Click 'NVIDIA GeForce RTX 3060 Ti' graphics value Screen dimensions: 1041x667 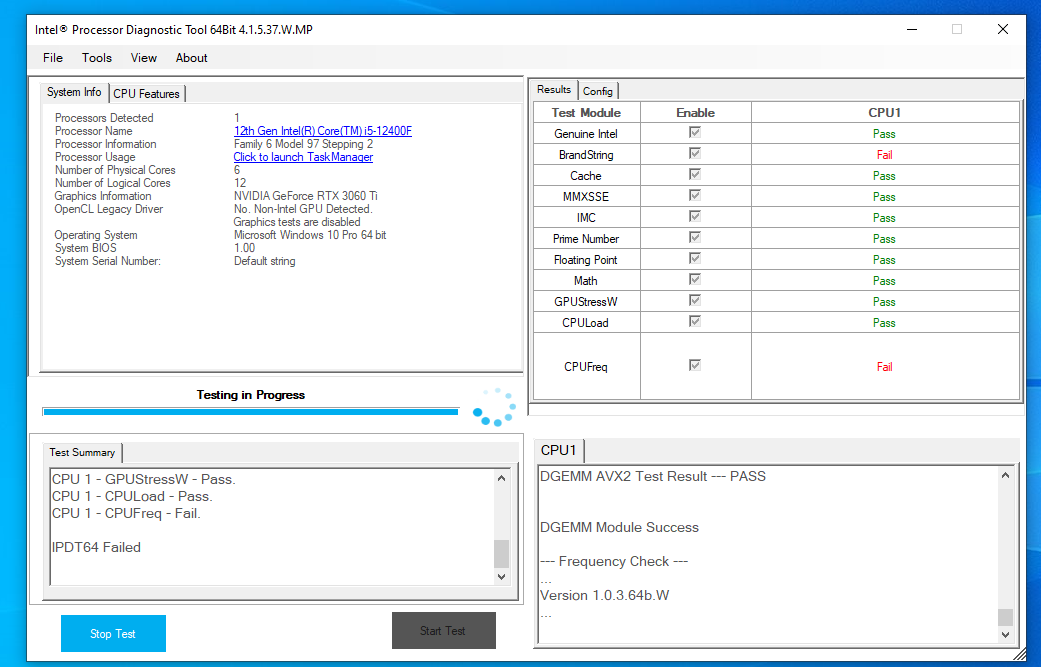point(305,196)
